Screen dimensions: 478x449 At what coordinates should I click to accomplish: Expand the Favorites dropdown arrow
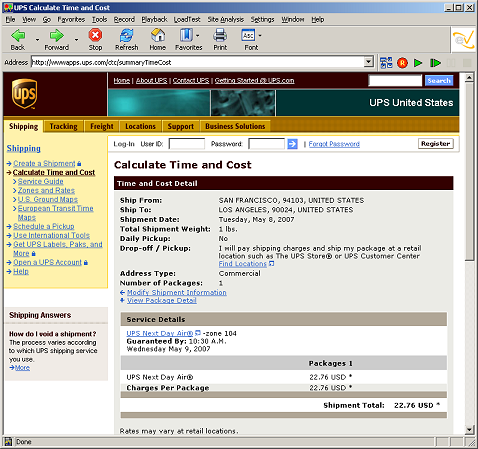tap(198, 35)
